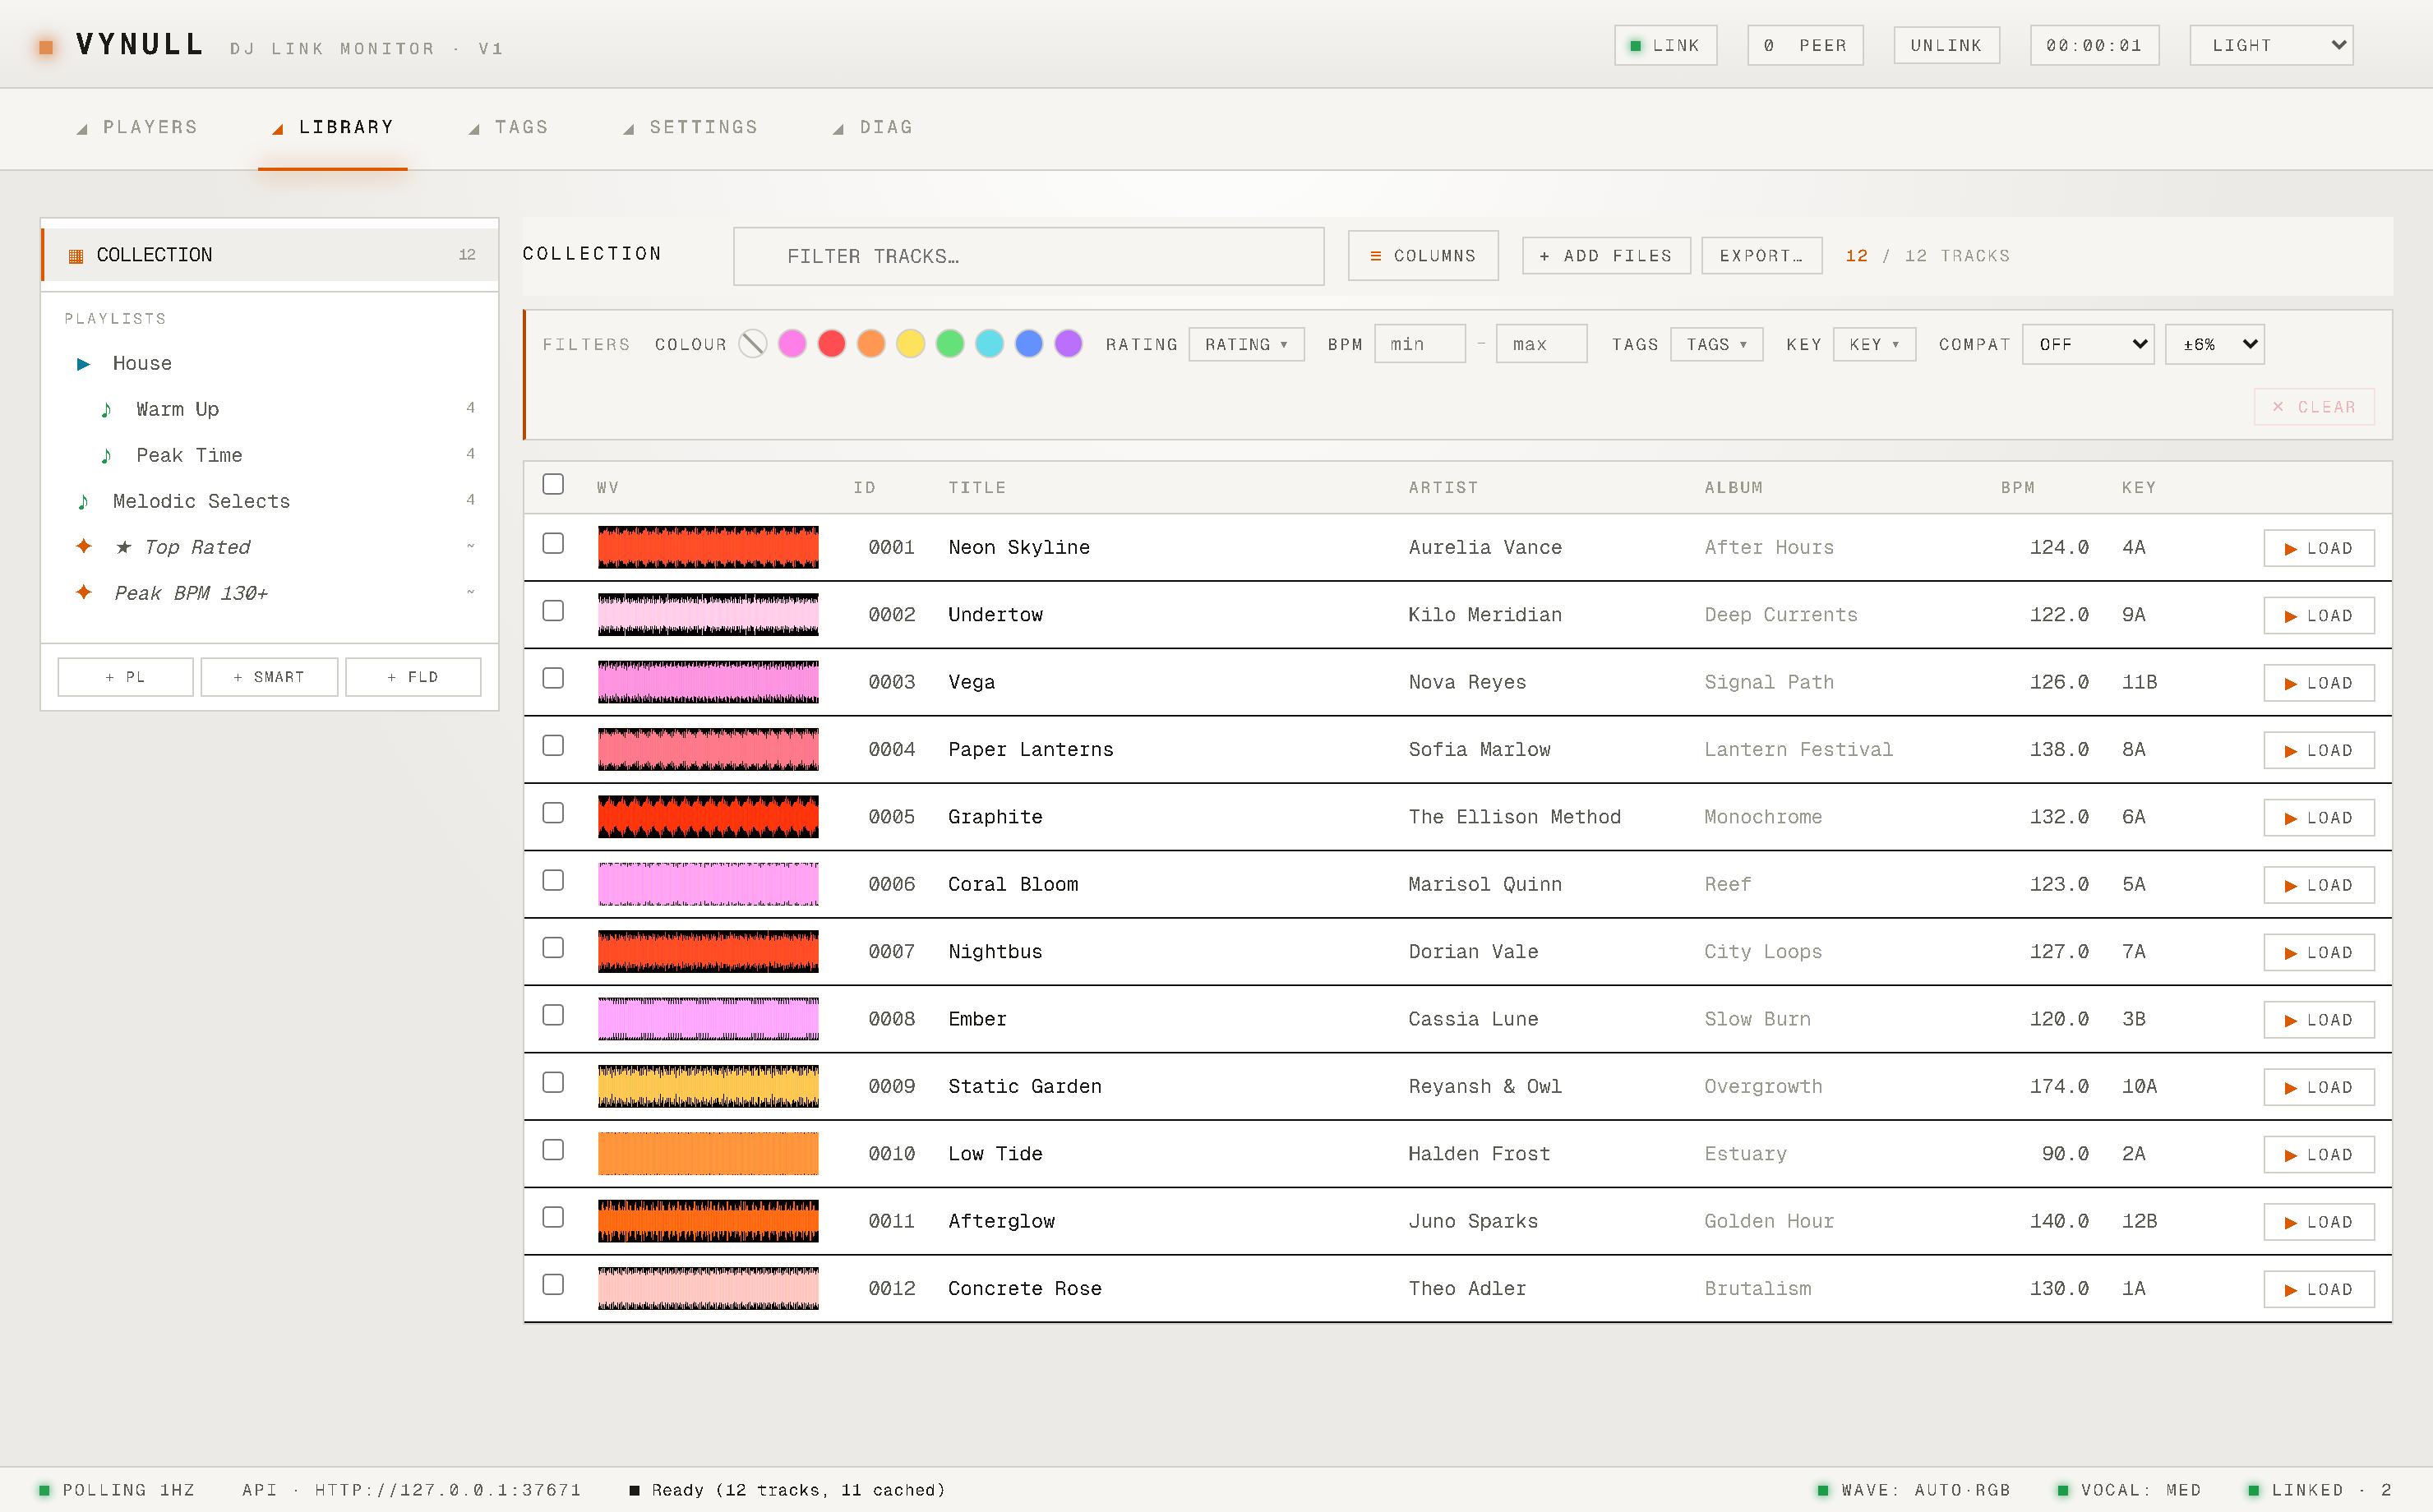Screen dimensions: 2433x1512
Task: Load Vega to a player
Action: click(x=2319, y=683)
